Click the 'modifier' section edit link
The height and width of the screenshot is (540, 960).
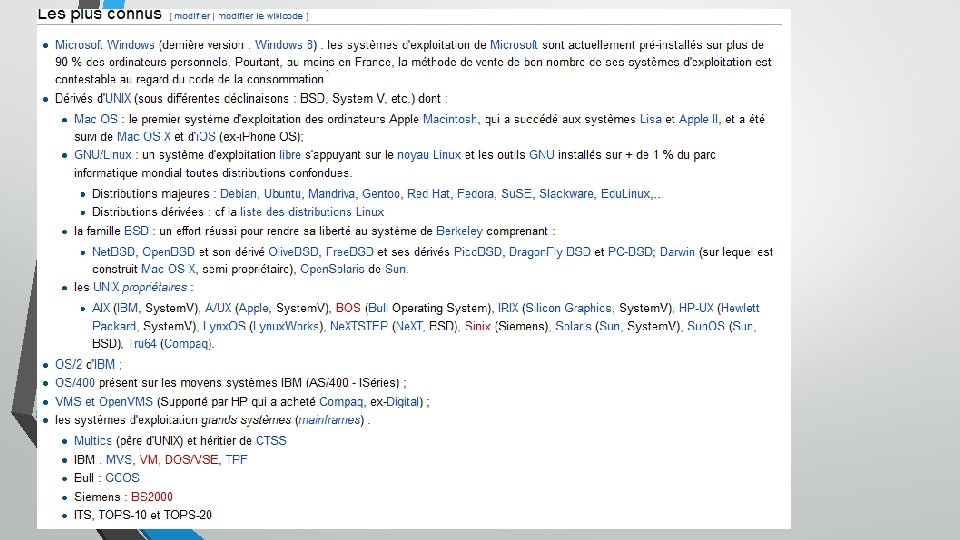(192, 16)
